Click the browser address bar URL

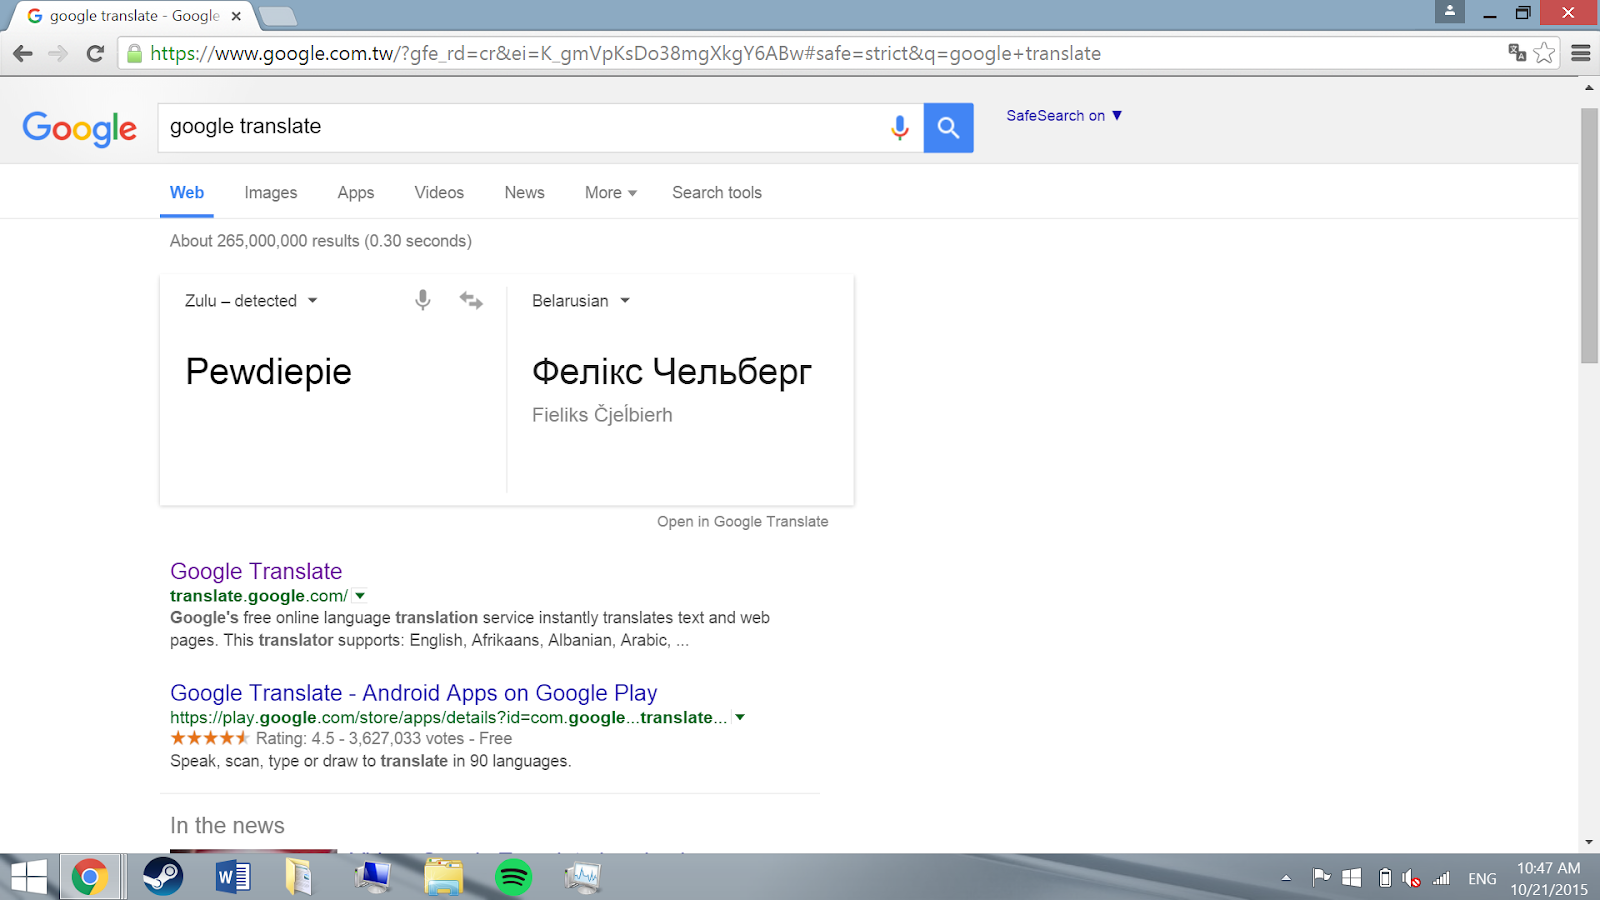coord(625,54)
